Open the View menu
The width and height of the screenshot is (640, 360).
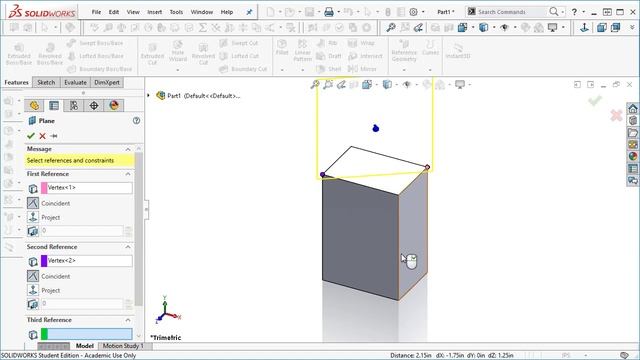click(133, 12)
